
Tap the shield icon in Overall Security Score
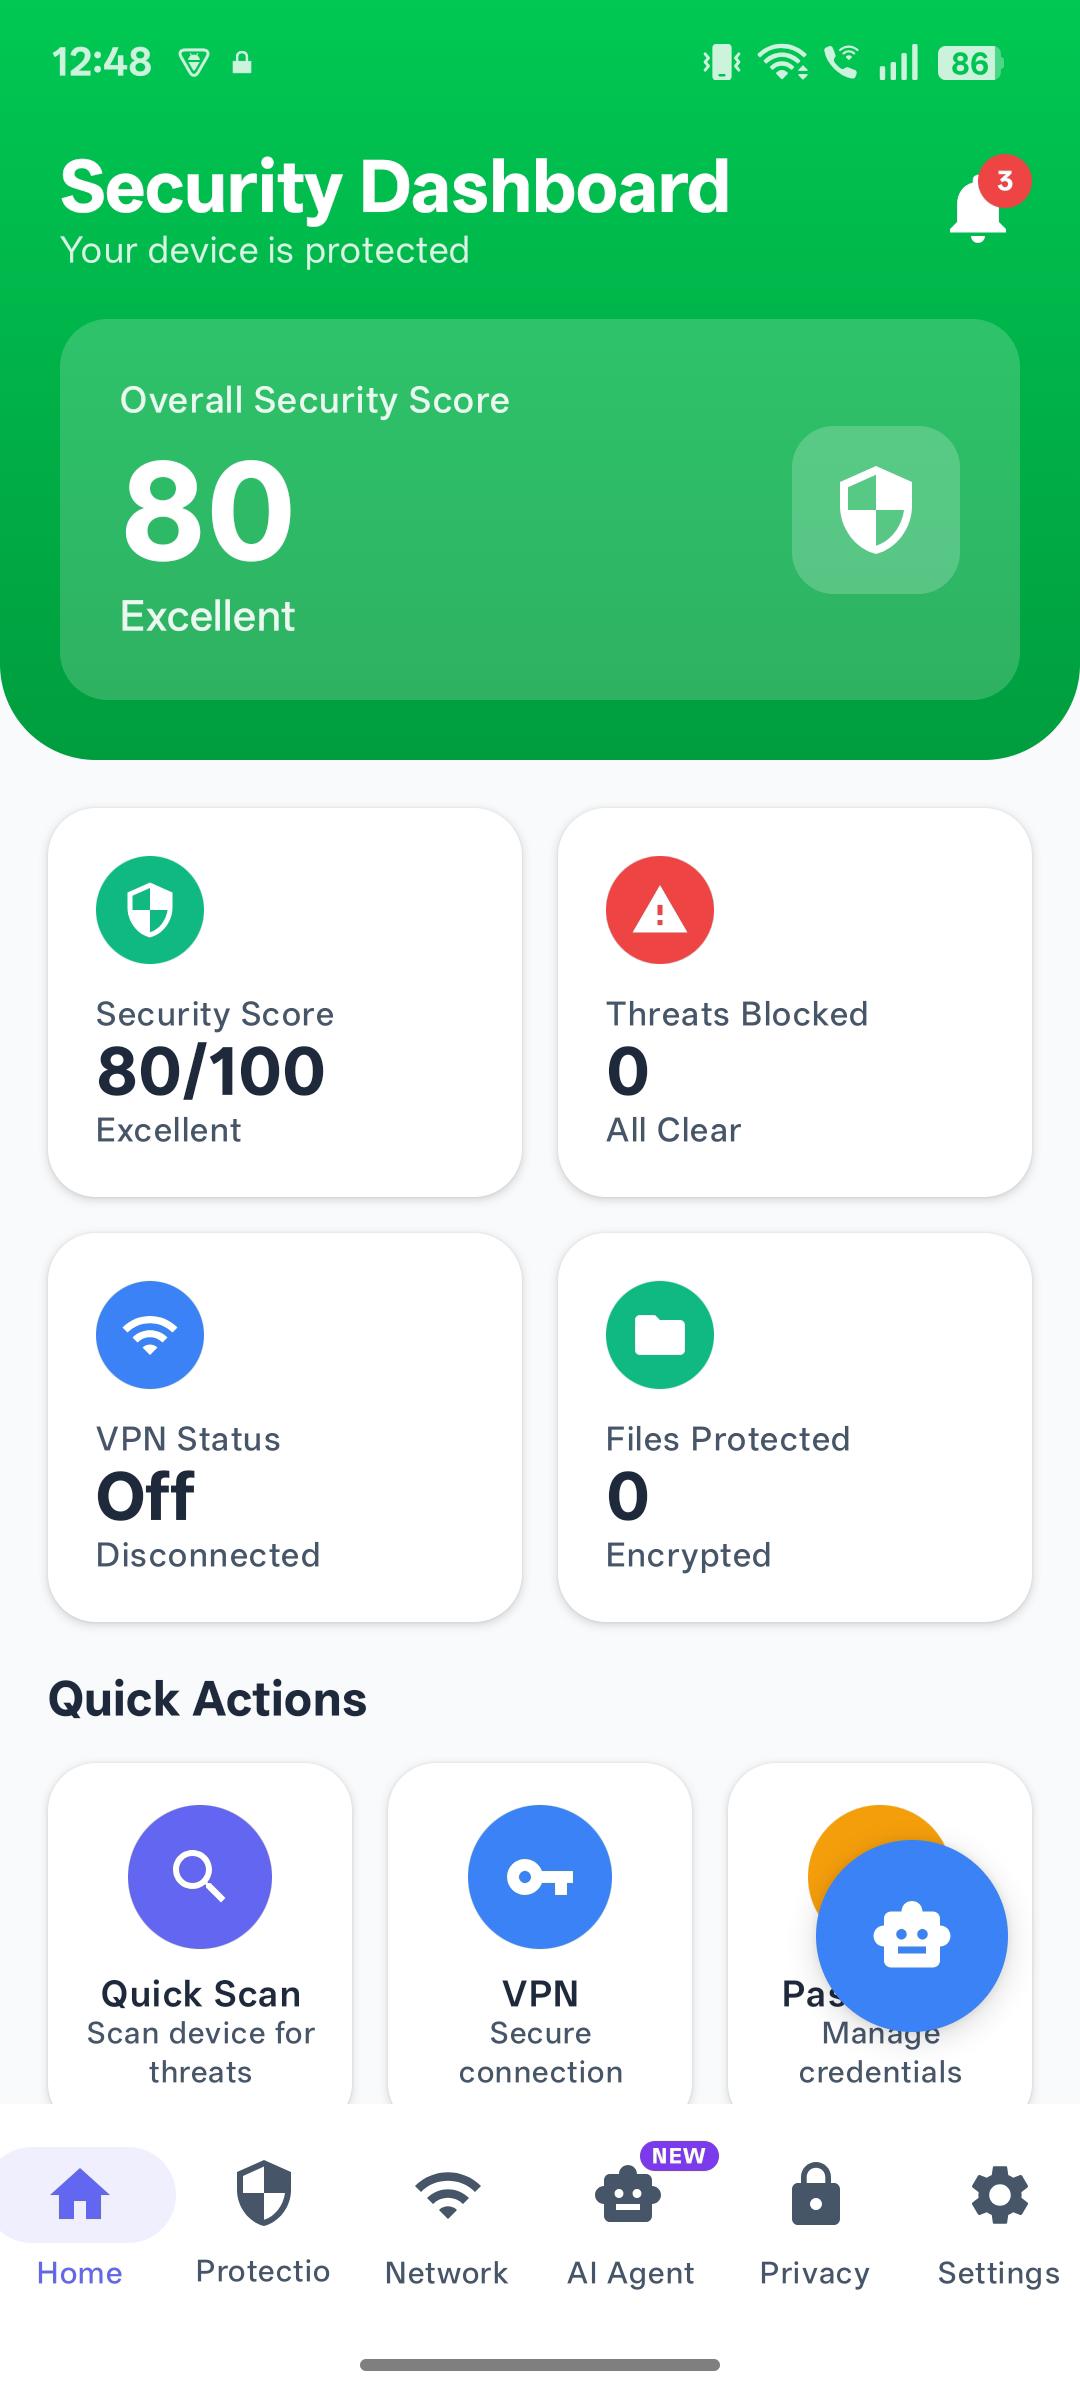pos(875,510)
